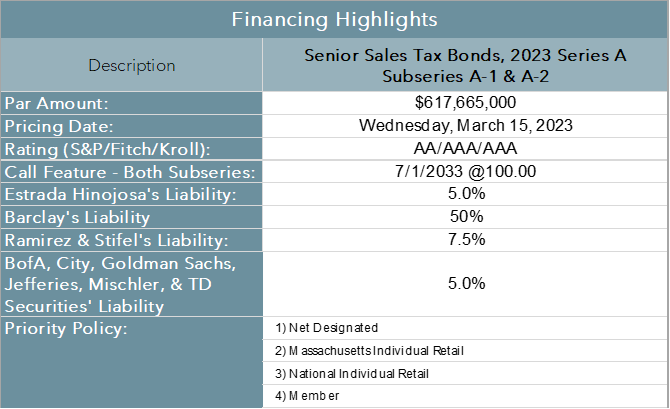Click the Barclay's Liability row label

pyautogui.click(x=131, y=217)
